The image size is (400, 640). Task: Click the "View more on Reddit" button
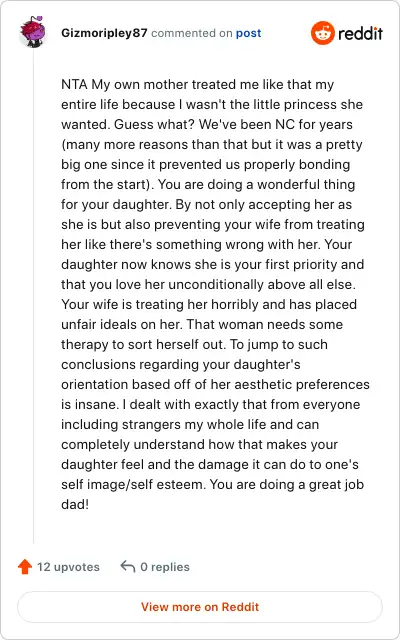point(200,607)
